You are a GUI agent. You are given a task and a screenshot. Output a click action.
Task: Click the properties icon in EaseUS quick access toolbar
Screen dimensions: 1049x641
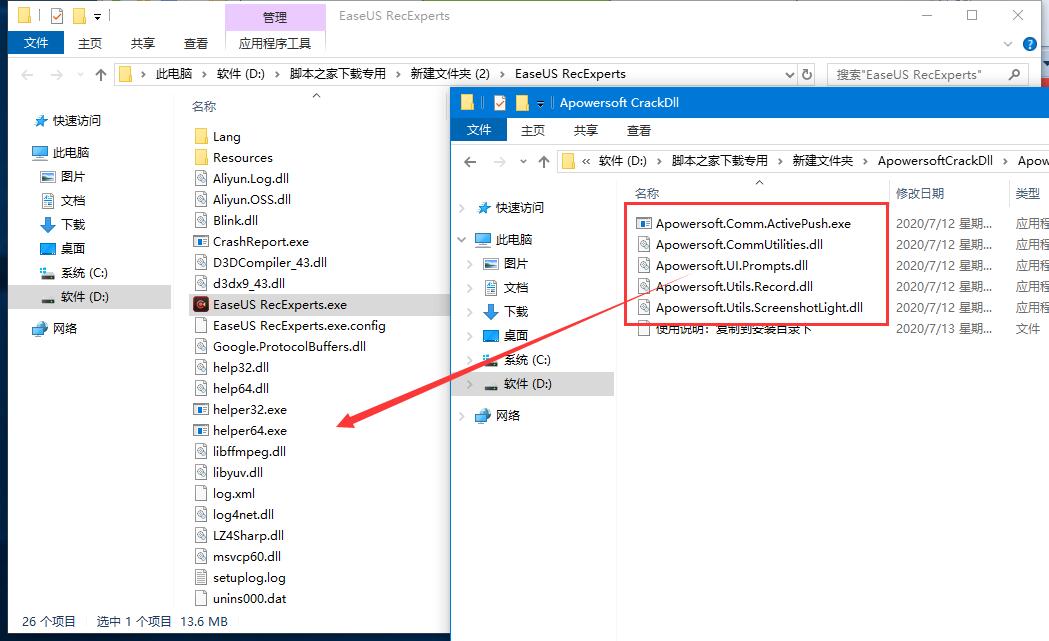pyautogui.click(x=57, y=15)
